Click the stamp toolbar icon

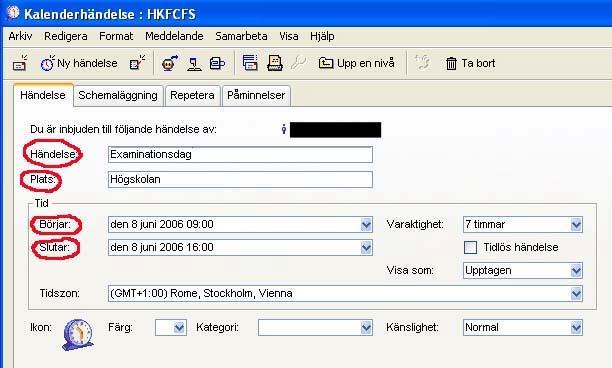[x=194, y=63]
